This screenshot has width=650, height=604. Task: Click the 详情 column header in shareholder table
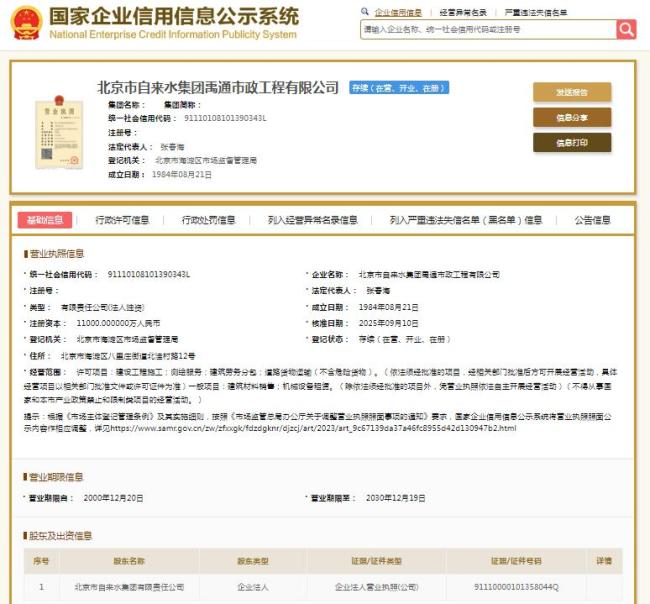602,562
